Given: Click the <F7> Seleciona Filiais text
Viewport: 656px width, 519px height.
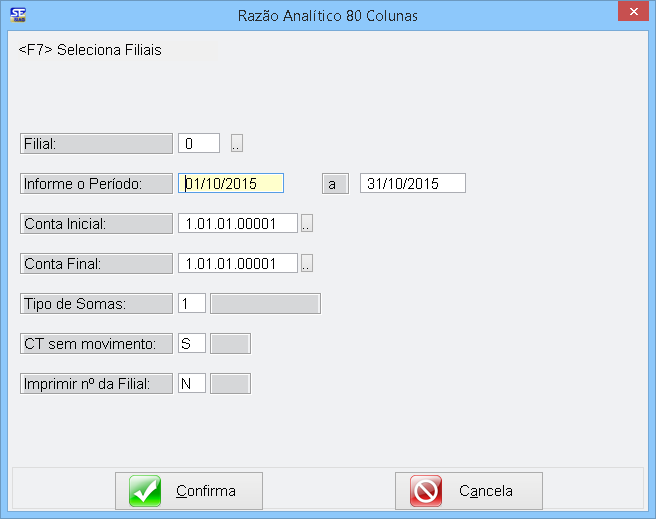Looking at the screenshot, I should click(x=90, y=50).
